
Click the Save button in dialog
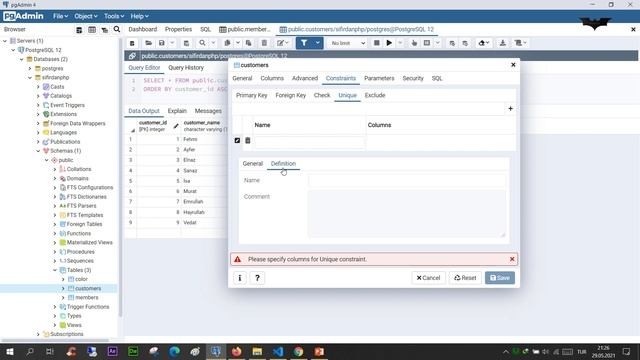click(500, 278)
